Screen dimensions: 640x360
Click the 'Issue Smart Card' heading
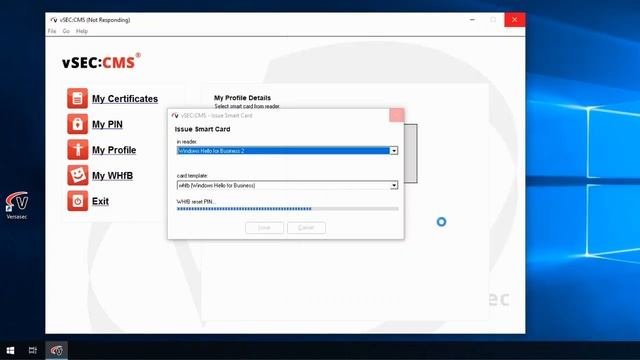[202, 129]
